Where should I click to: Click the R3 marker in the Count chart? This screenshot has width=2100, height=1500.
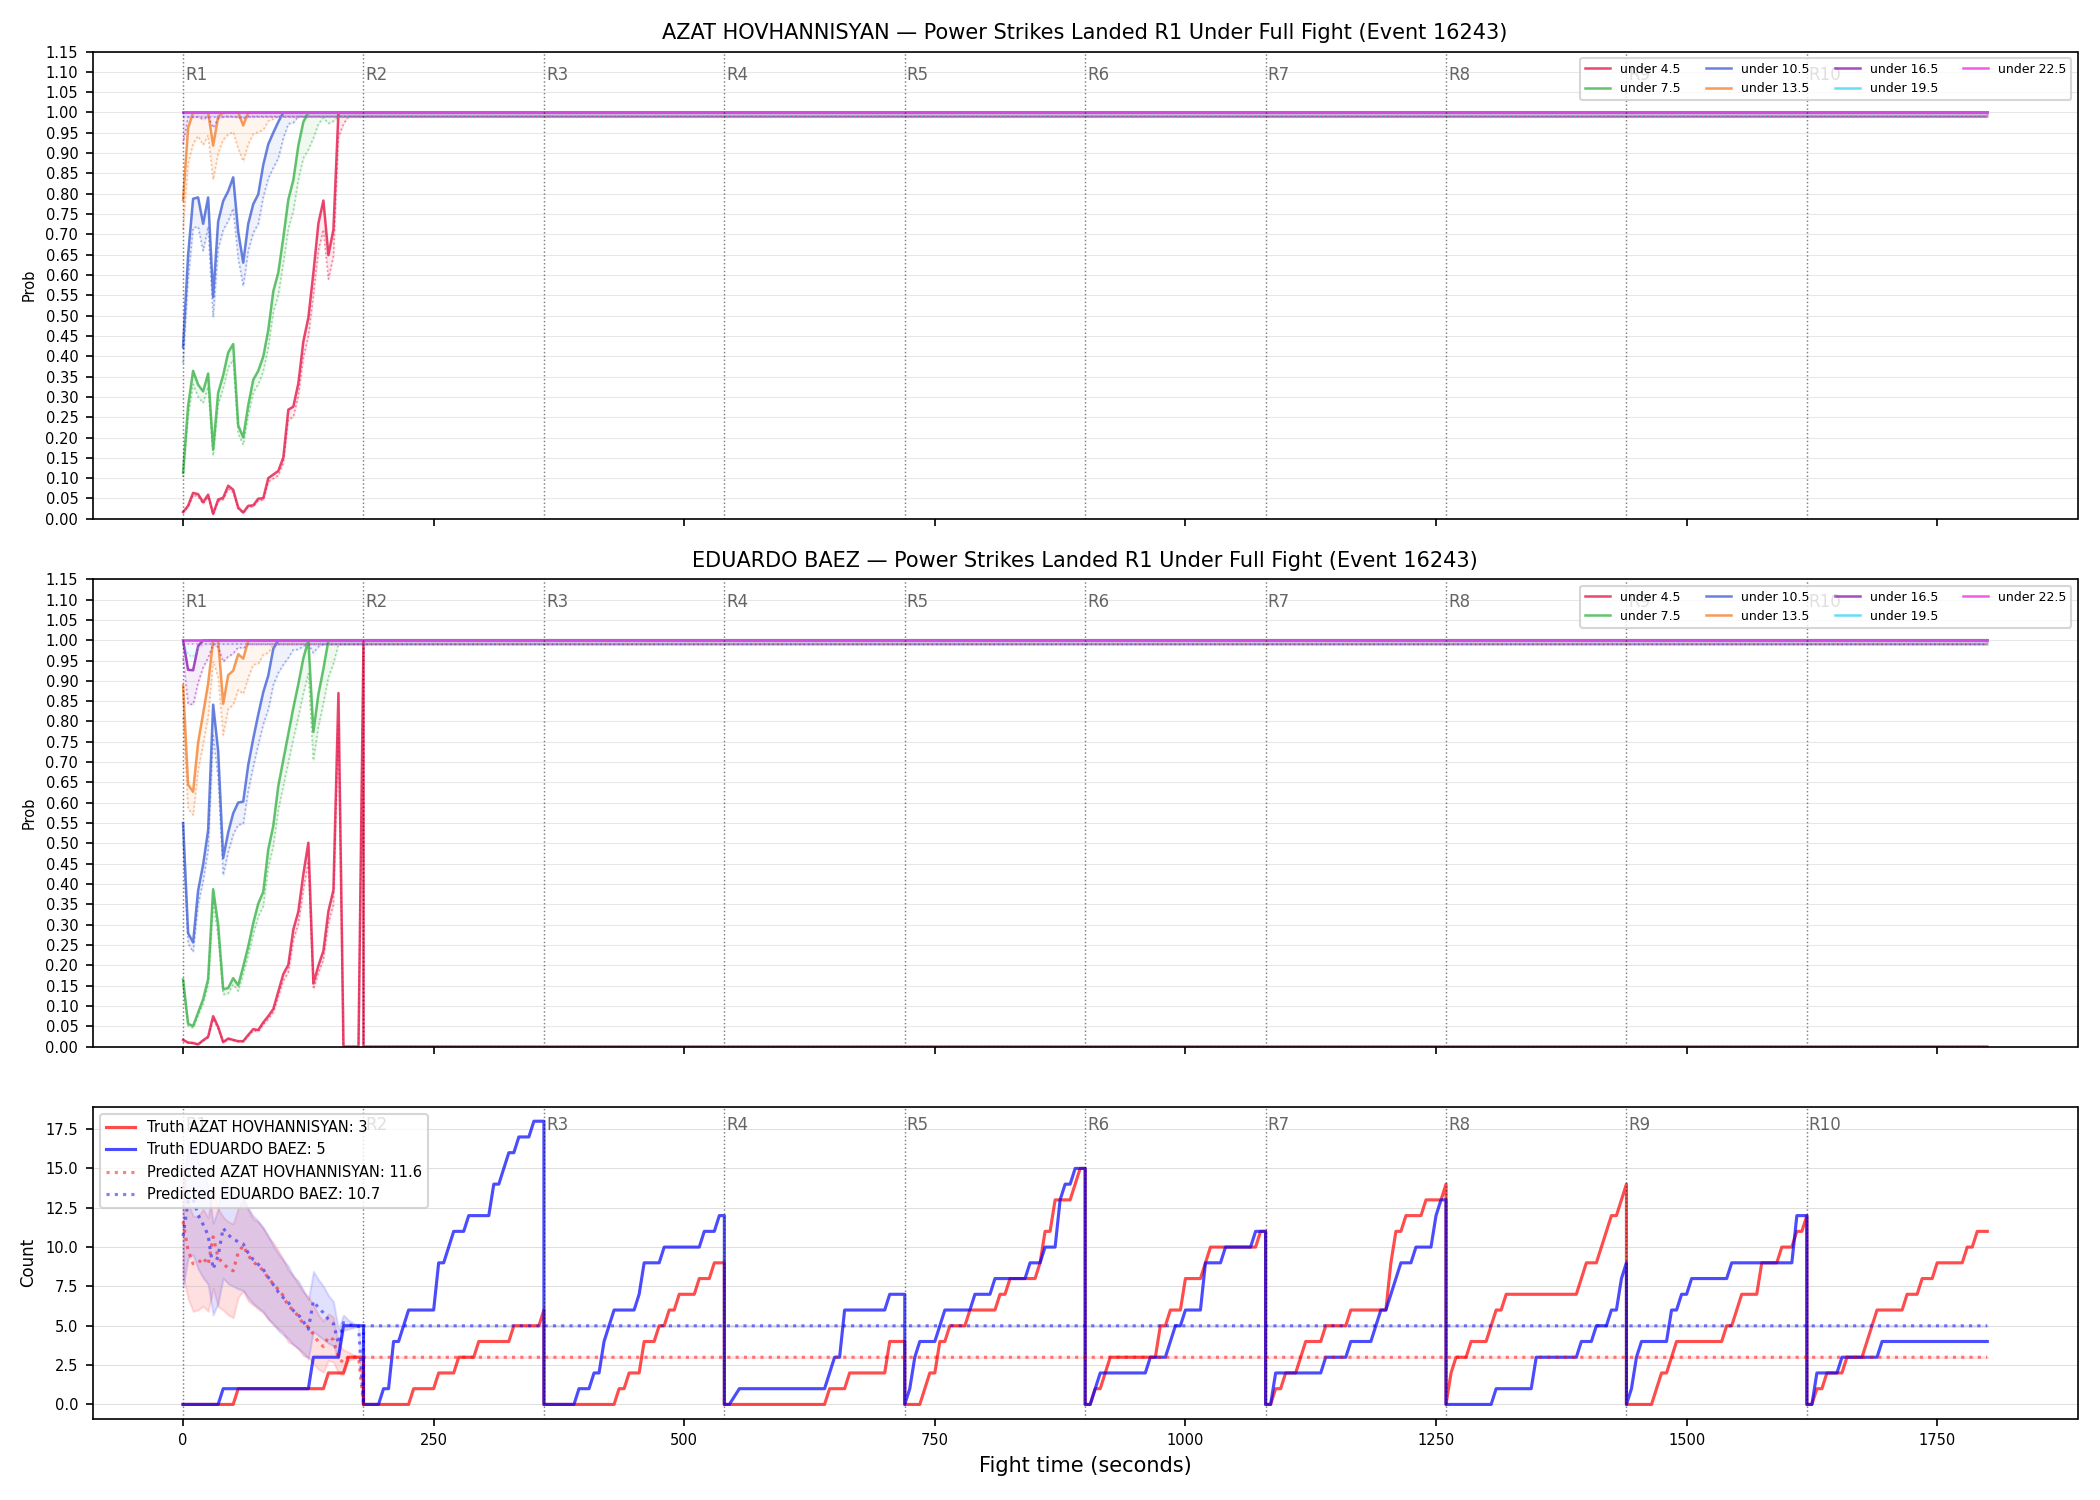(x=557, y=1124)
